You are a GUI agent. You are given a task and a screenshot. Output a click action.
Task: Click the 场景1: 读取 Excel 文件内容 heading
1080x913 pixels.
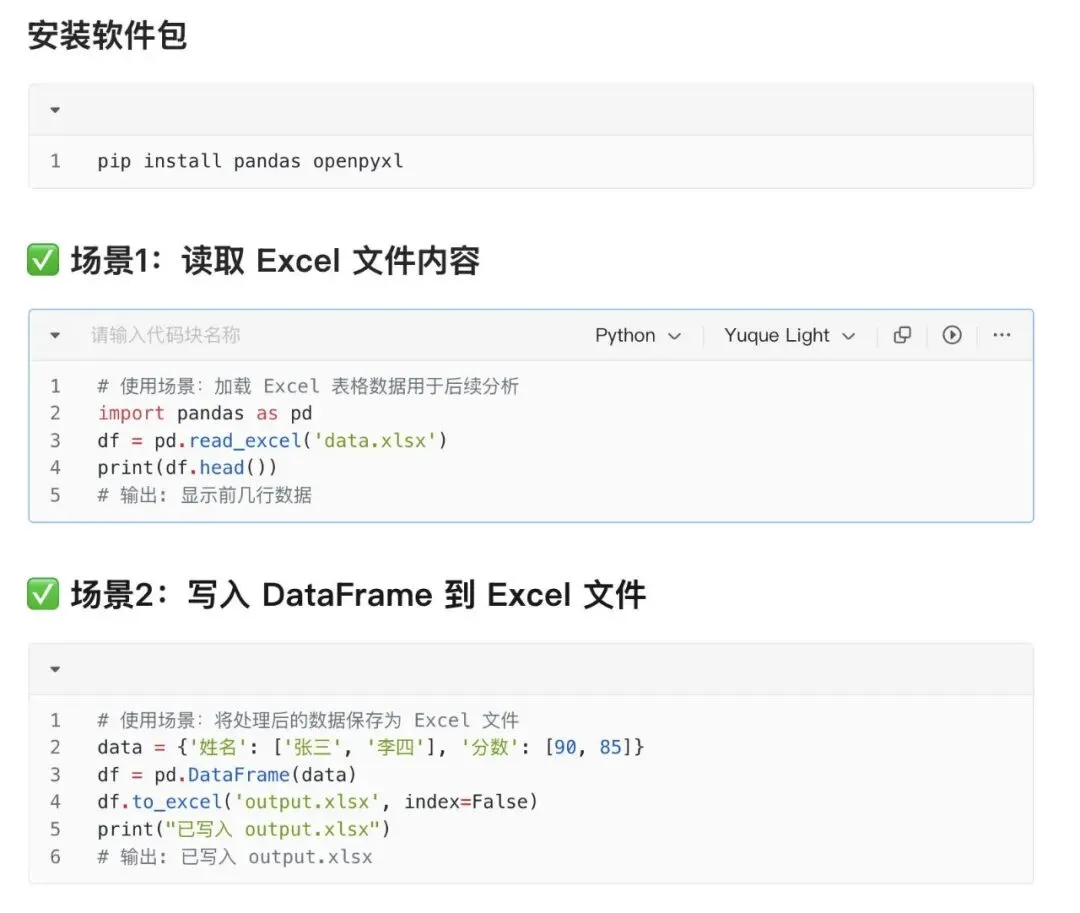tap(275, 261)
